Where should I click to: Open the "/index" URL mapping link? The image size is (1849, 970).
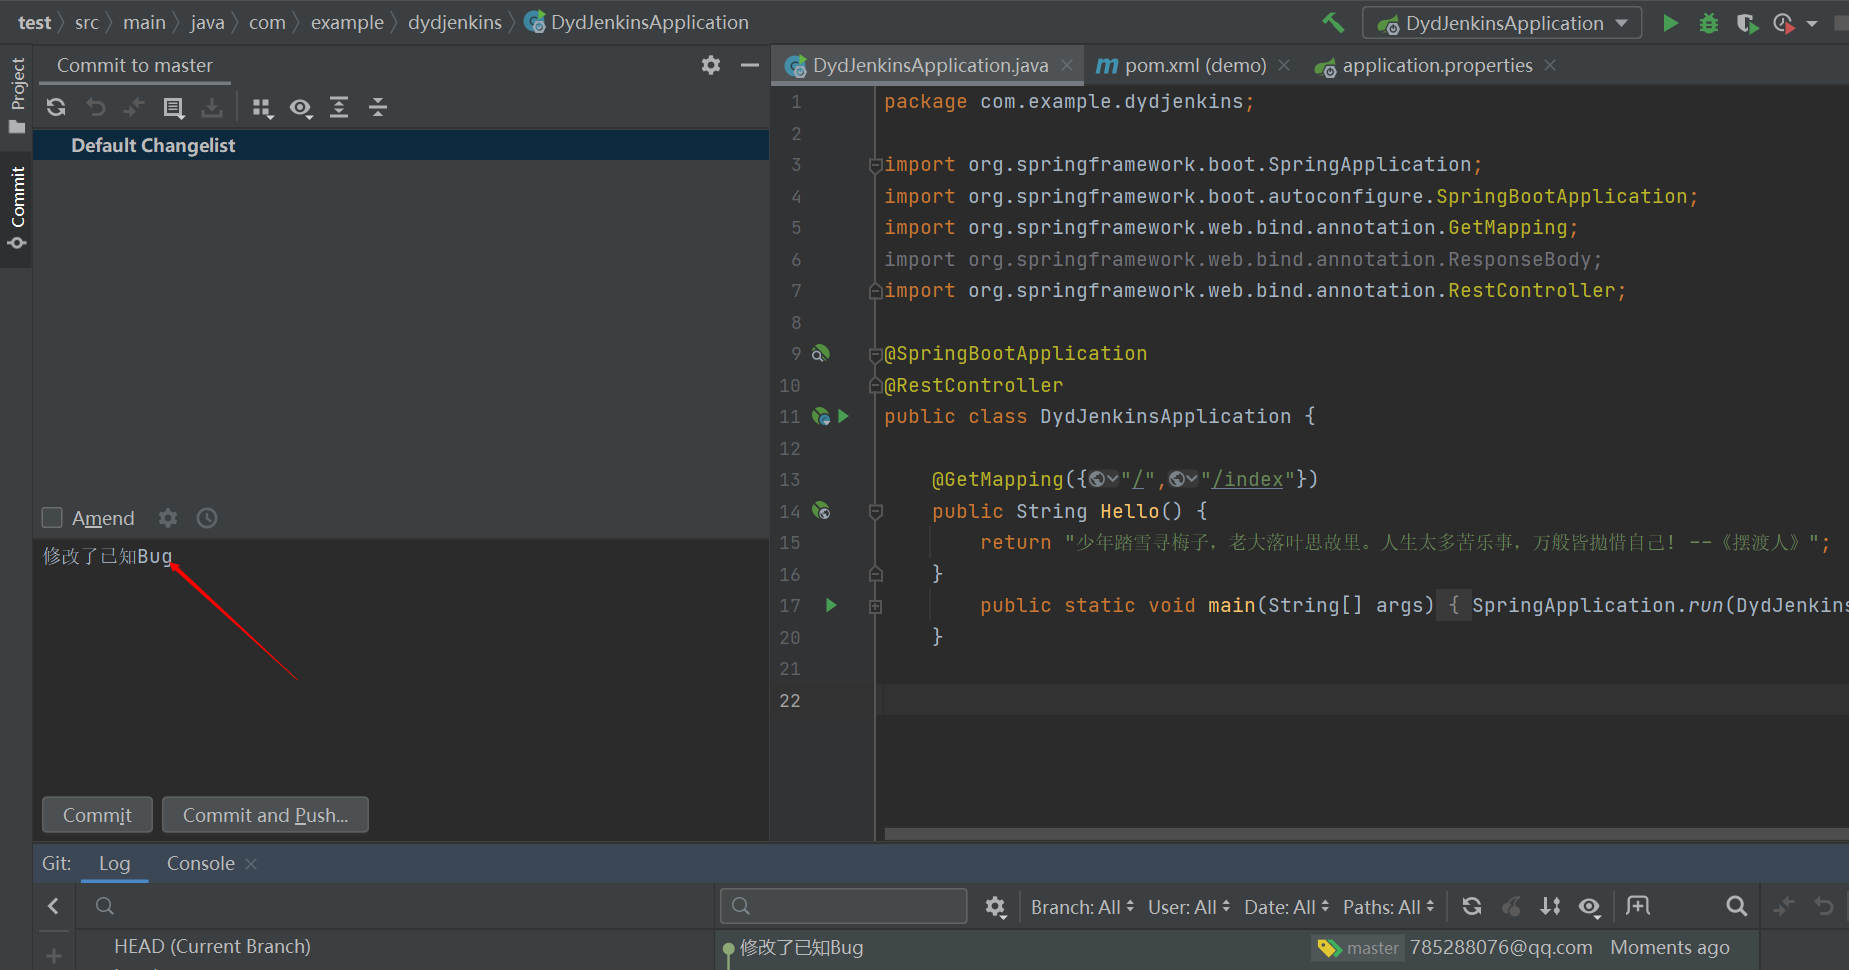1248,479
